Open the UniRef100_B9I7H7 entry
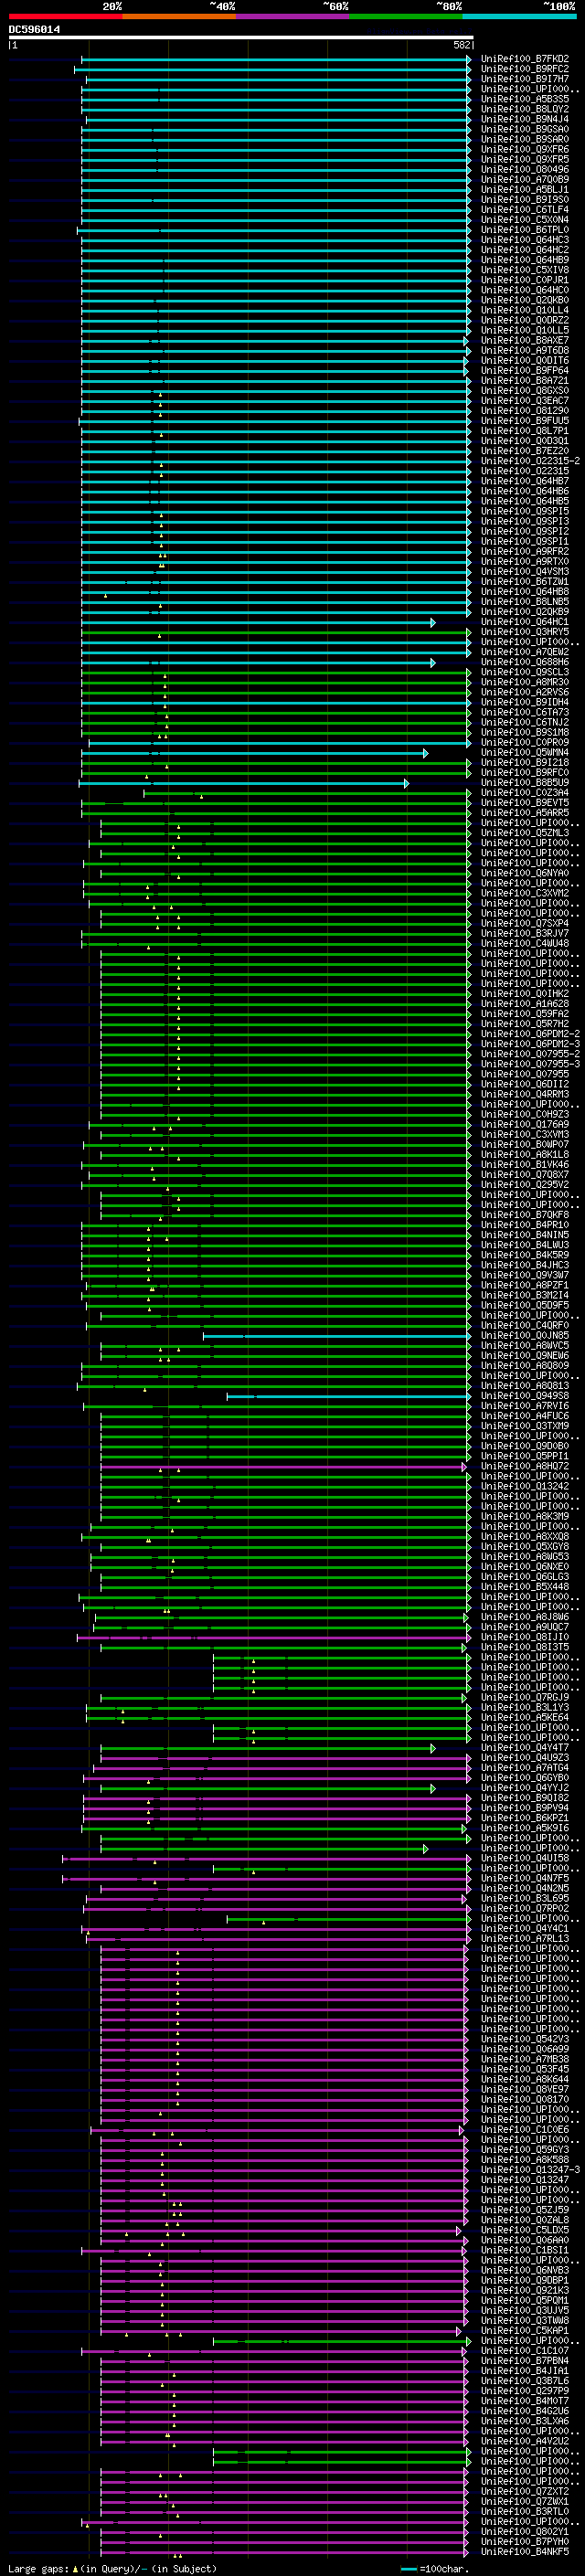 [x=525, y=79]
